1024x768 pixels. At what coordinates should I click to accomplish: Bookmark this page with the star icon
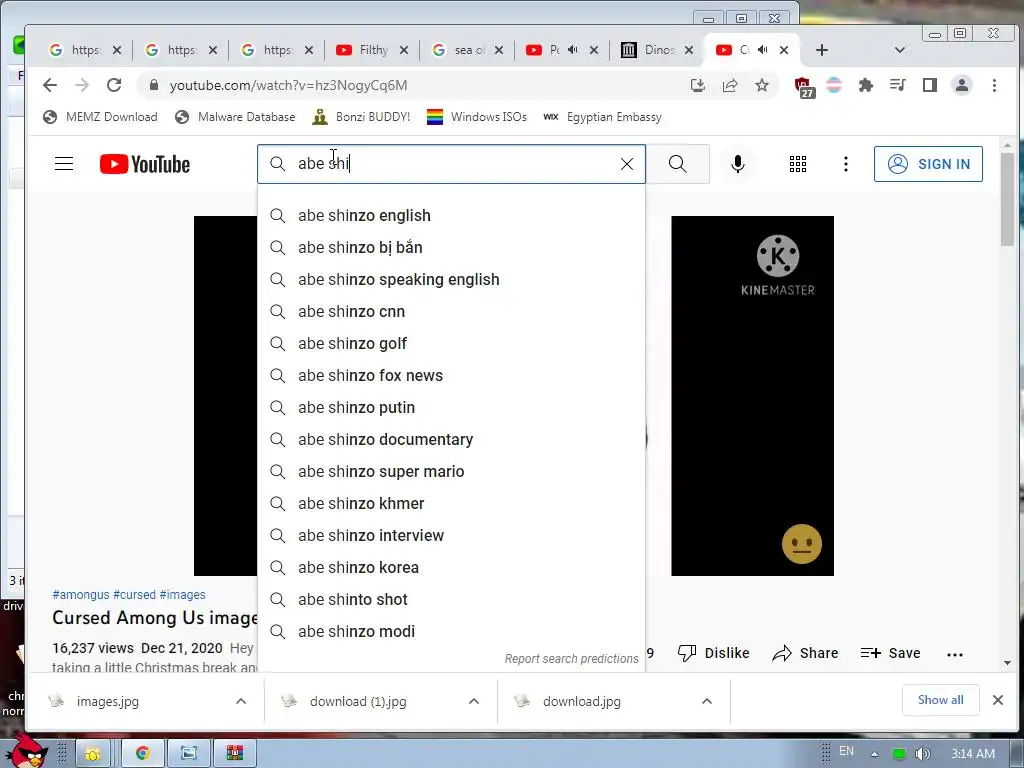pos(761,85)
